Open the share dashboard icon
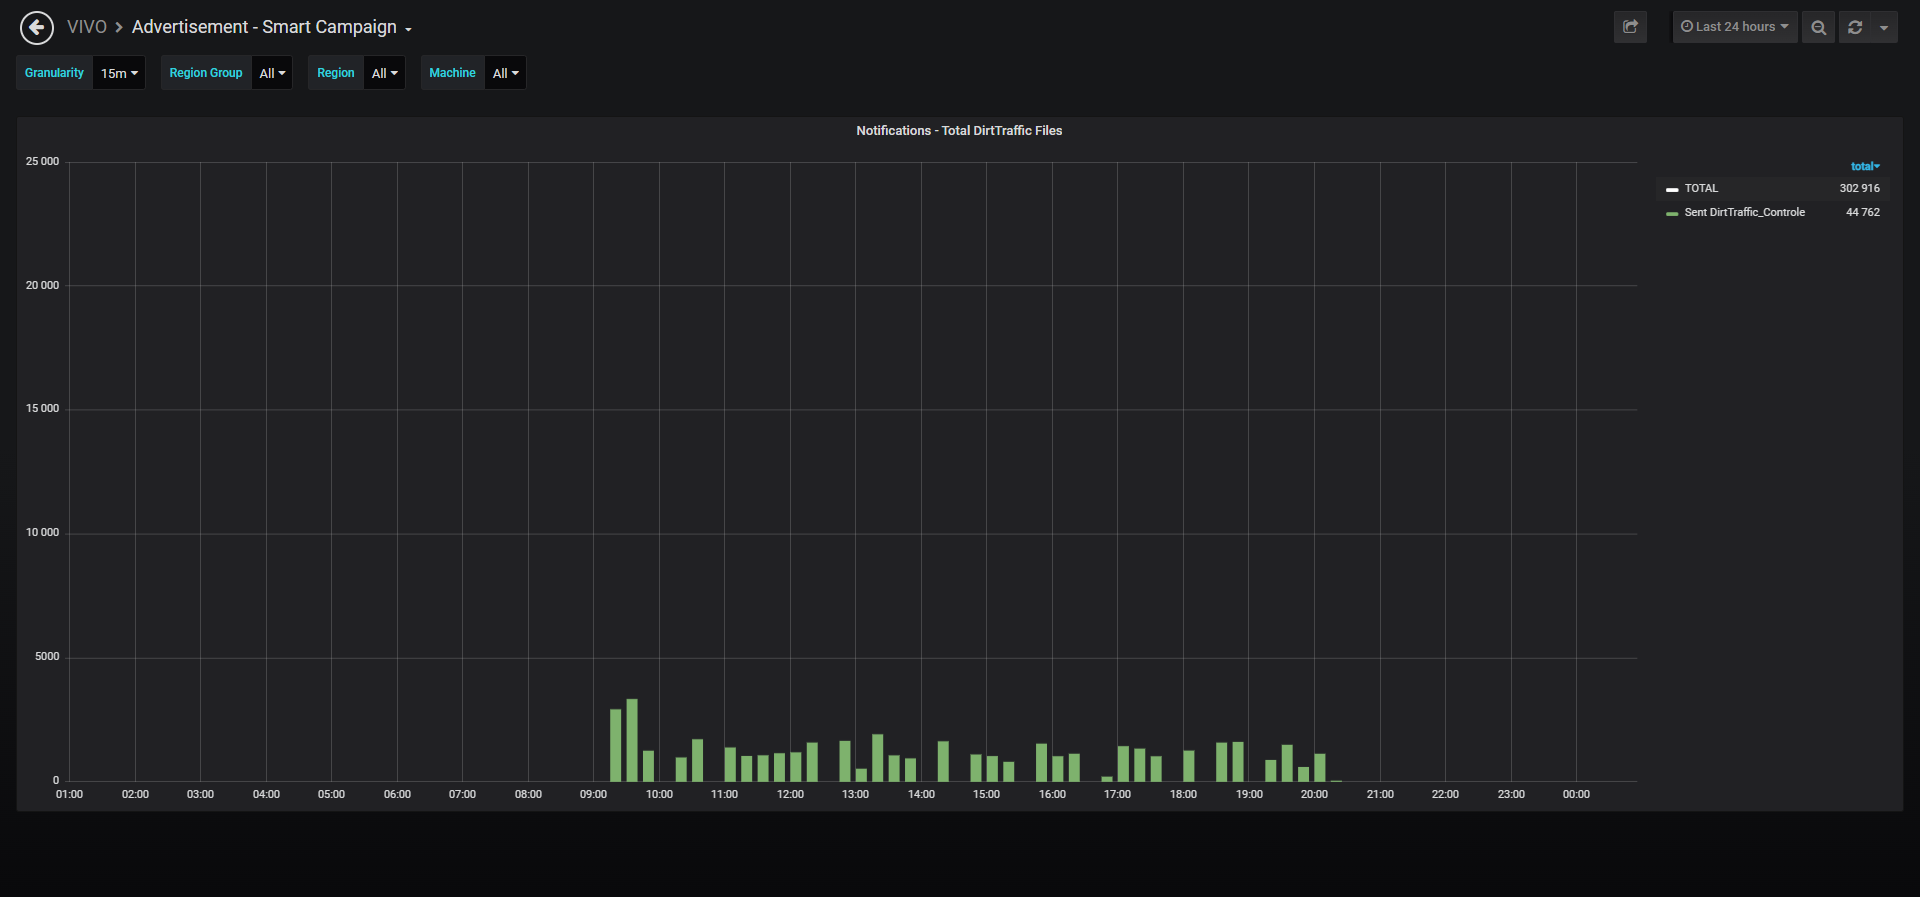 coord(1630,27)
